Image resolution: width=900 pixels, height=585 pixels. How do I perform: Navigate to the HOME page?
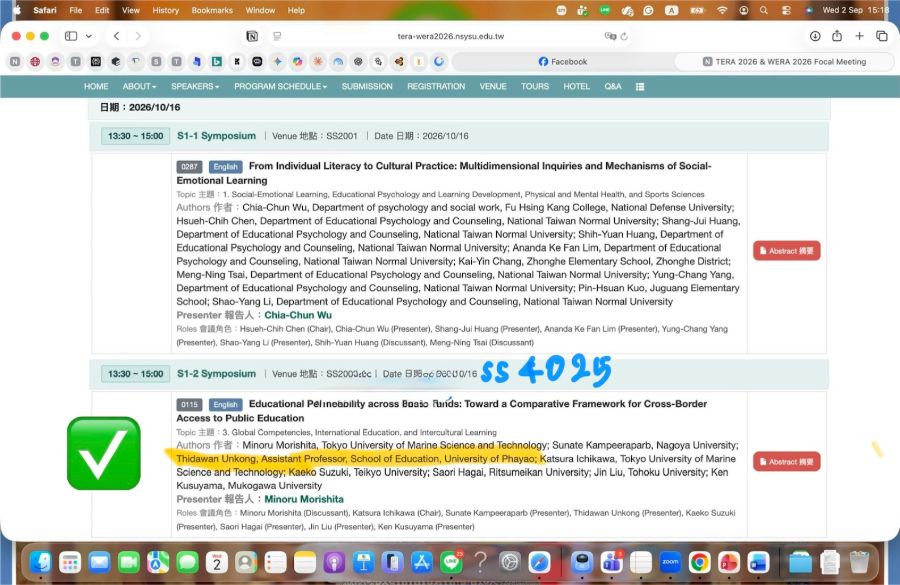[x=96, y=87]
